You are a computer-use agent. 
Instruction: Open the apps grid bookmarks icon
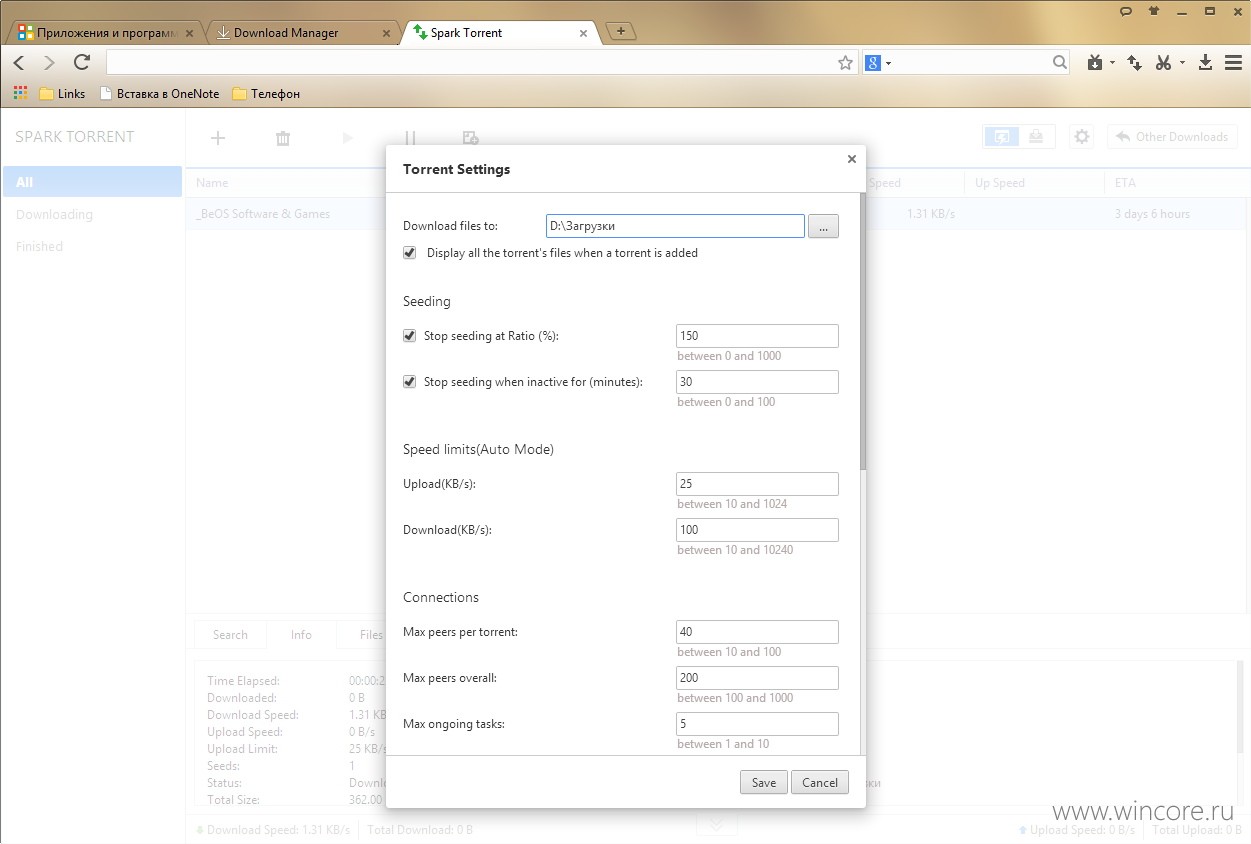[19, 93]
